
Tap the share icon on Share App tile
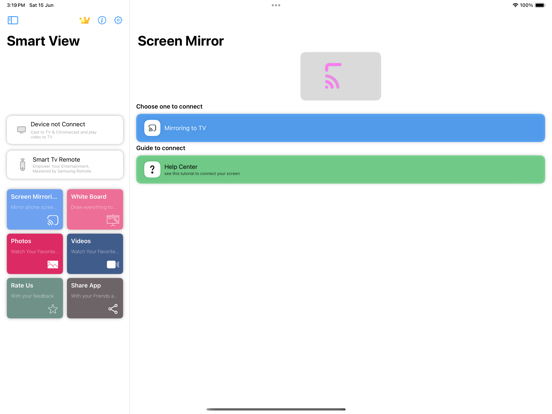point(113,309)
